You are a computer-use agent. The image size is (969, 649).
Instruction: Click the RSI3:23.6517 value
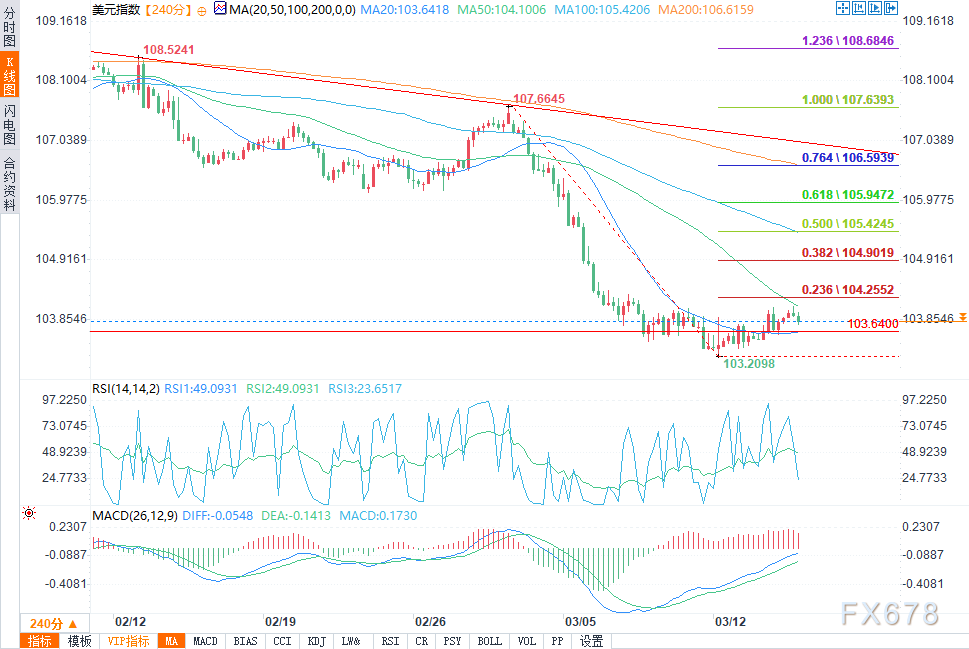click(x=365, y=388)
